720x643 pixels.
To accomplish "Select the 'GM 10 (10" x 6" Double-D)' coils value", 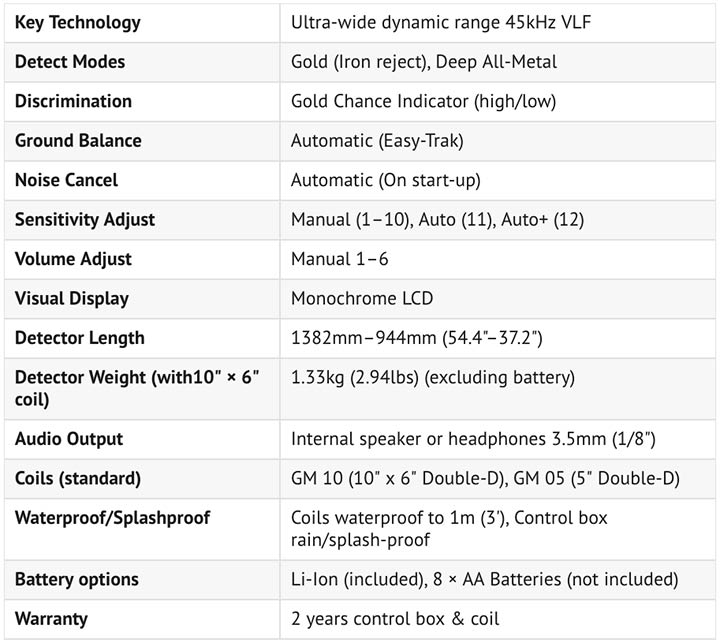I will click(397, 478).
